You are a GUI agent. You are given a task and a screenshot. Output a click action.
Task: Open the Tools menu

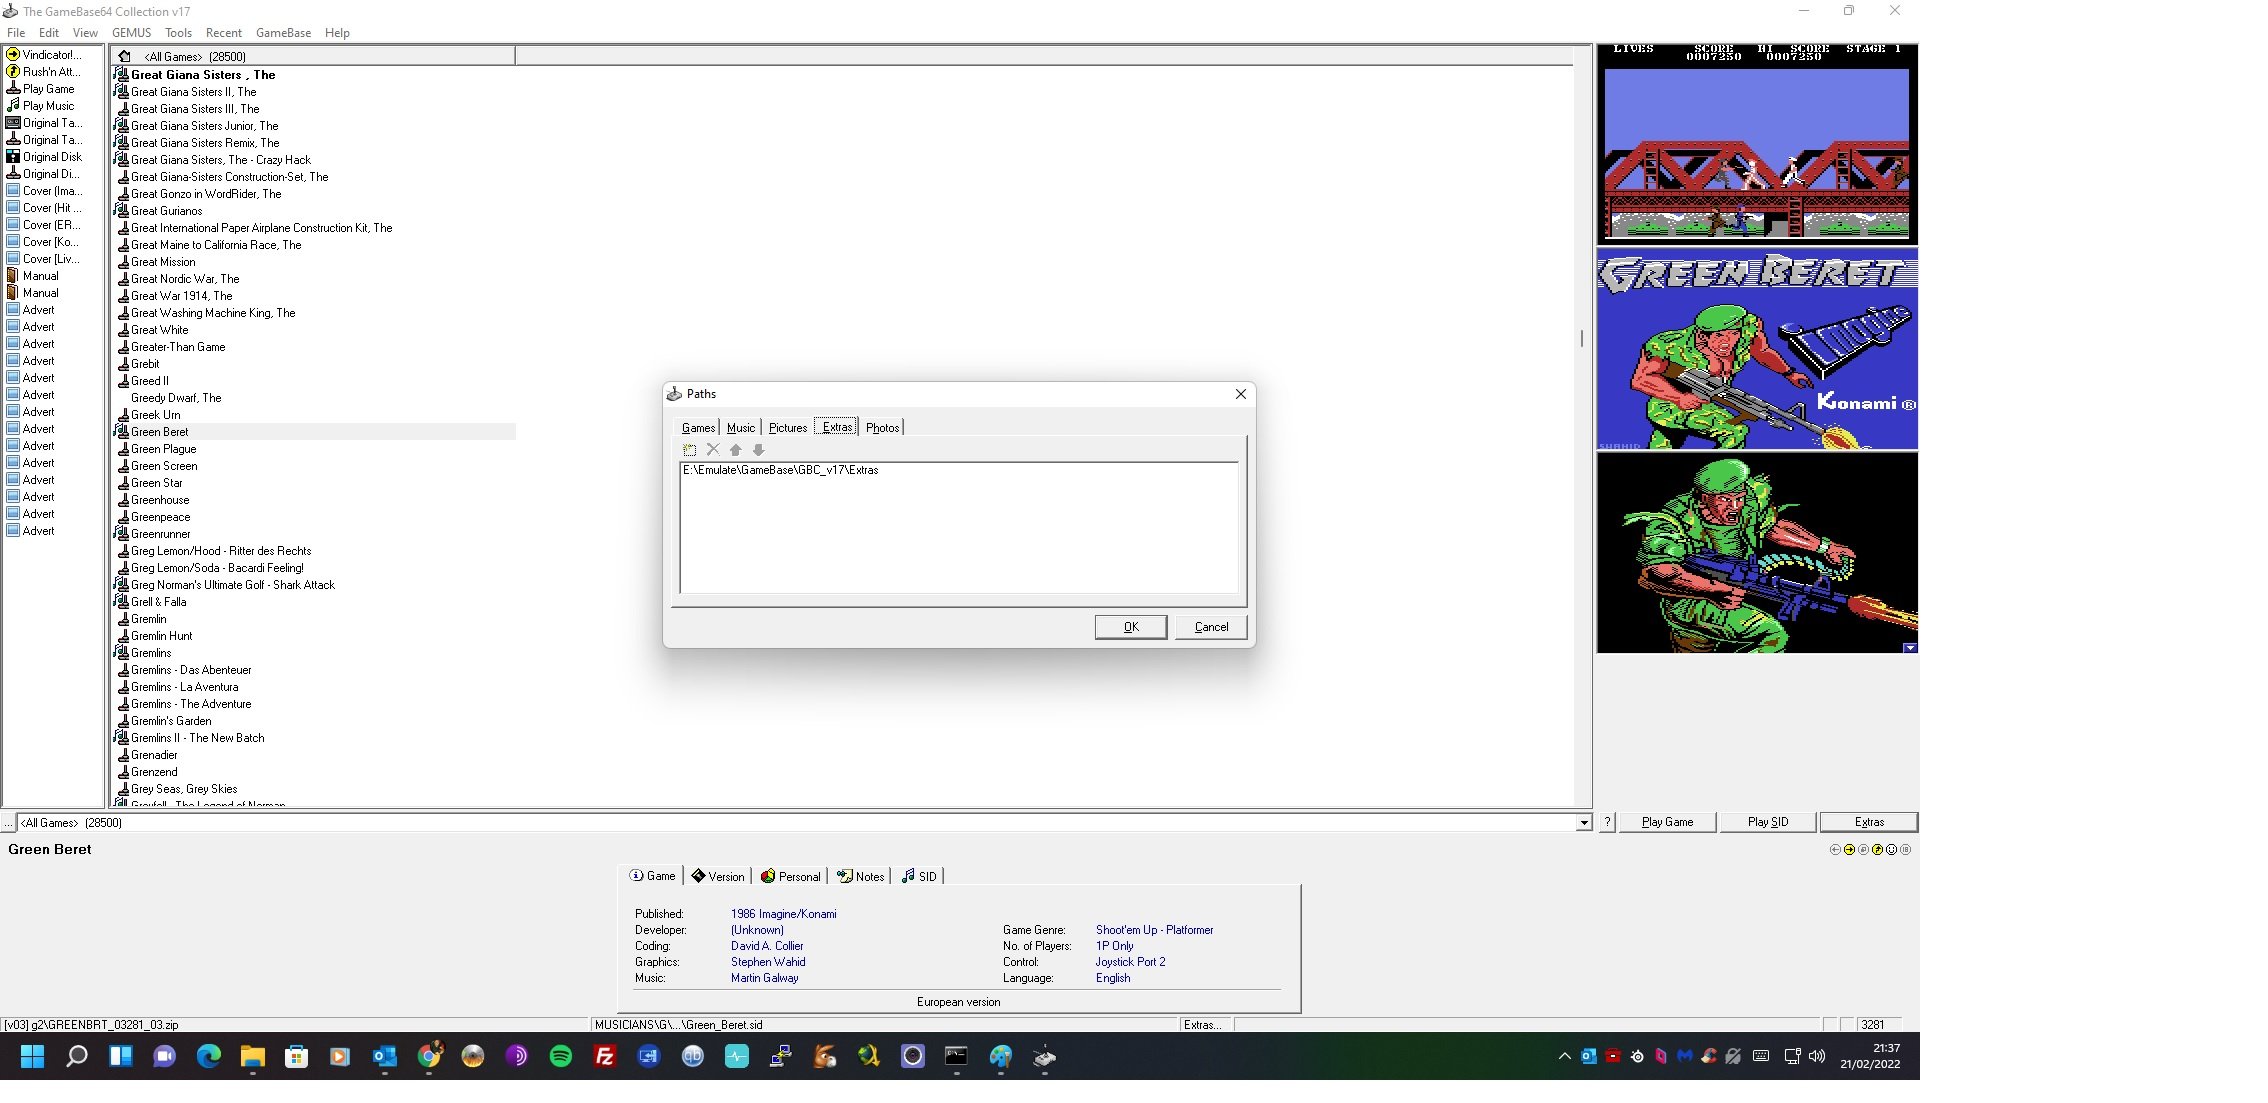coord(178,33)
